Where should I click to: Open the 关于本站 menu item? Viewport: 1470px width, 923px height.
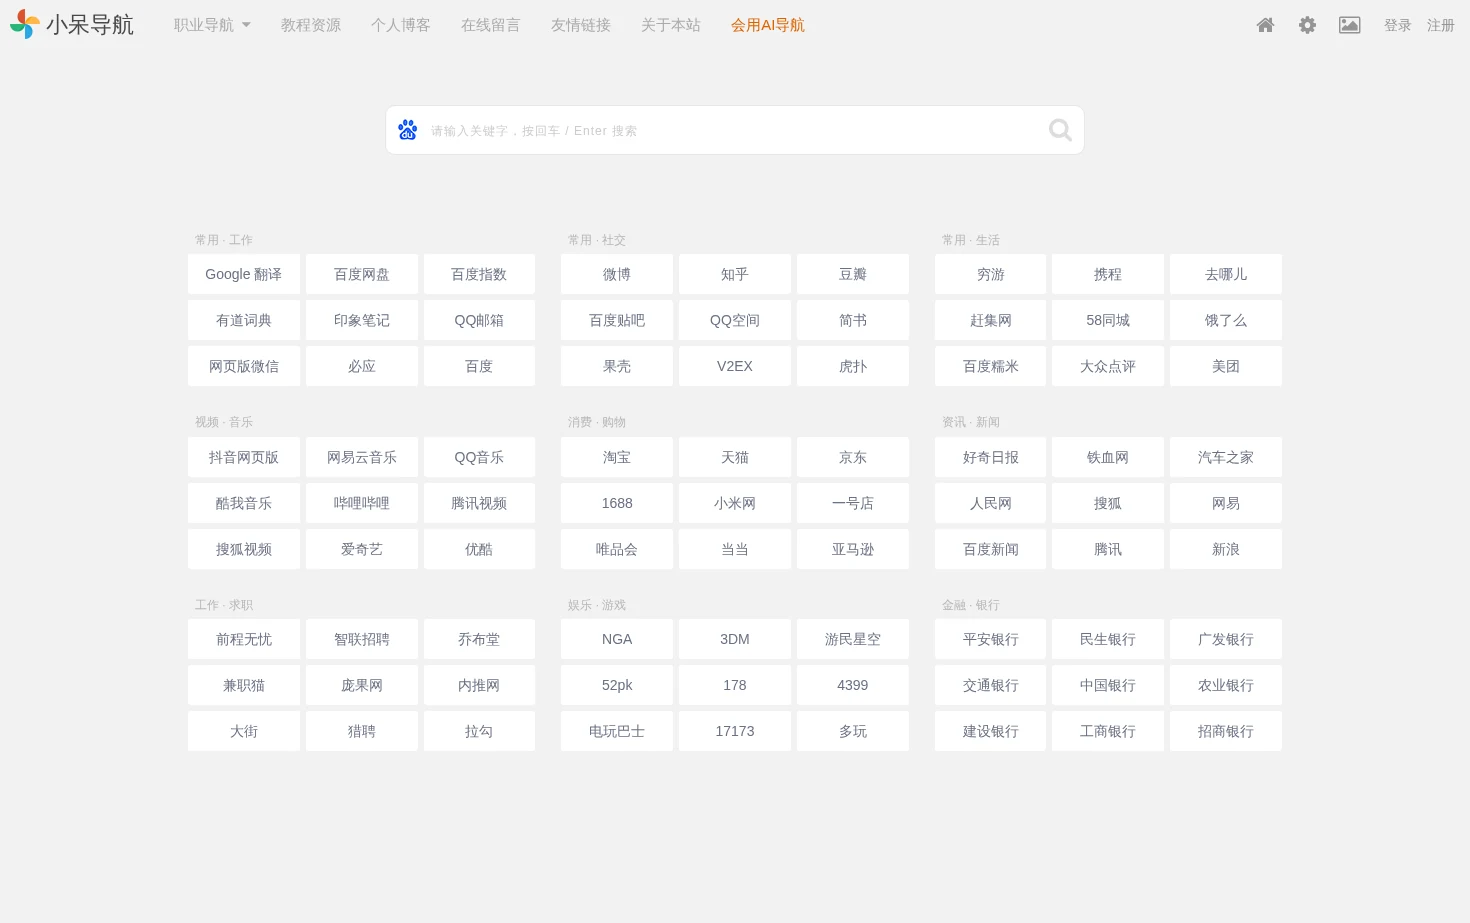pyautogui.click(x=671, y=25)
